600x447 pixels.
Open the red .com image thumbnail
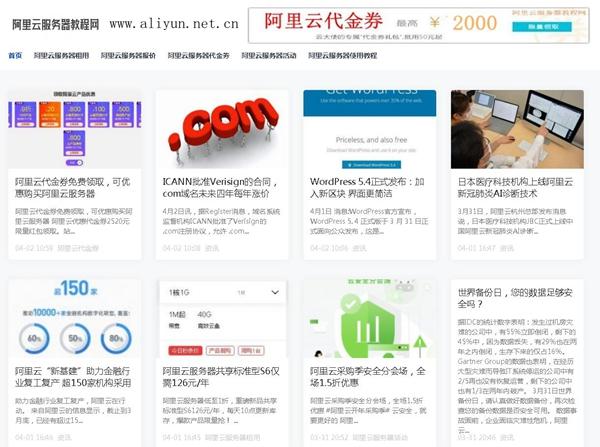tap(222, 129)
